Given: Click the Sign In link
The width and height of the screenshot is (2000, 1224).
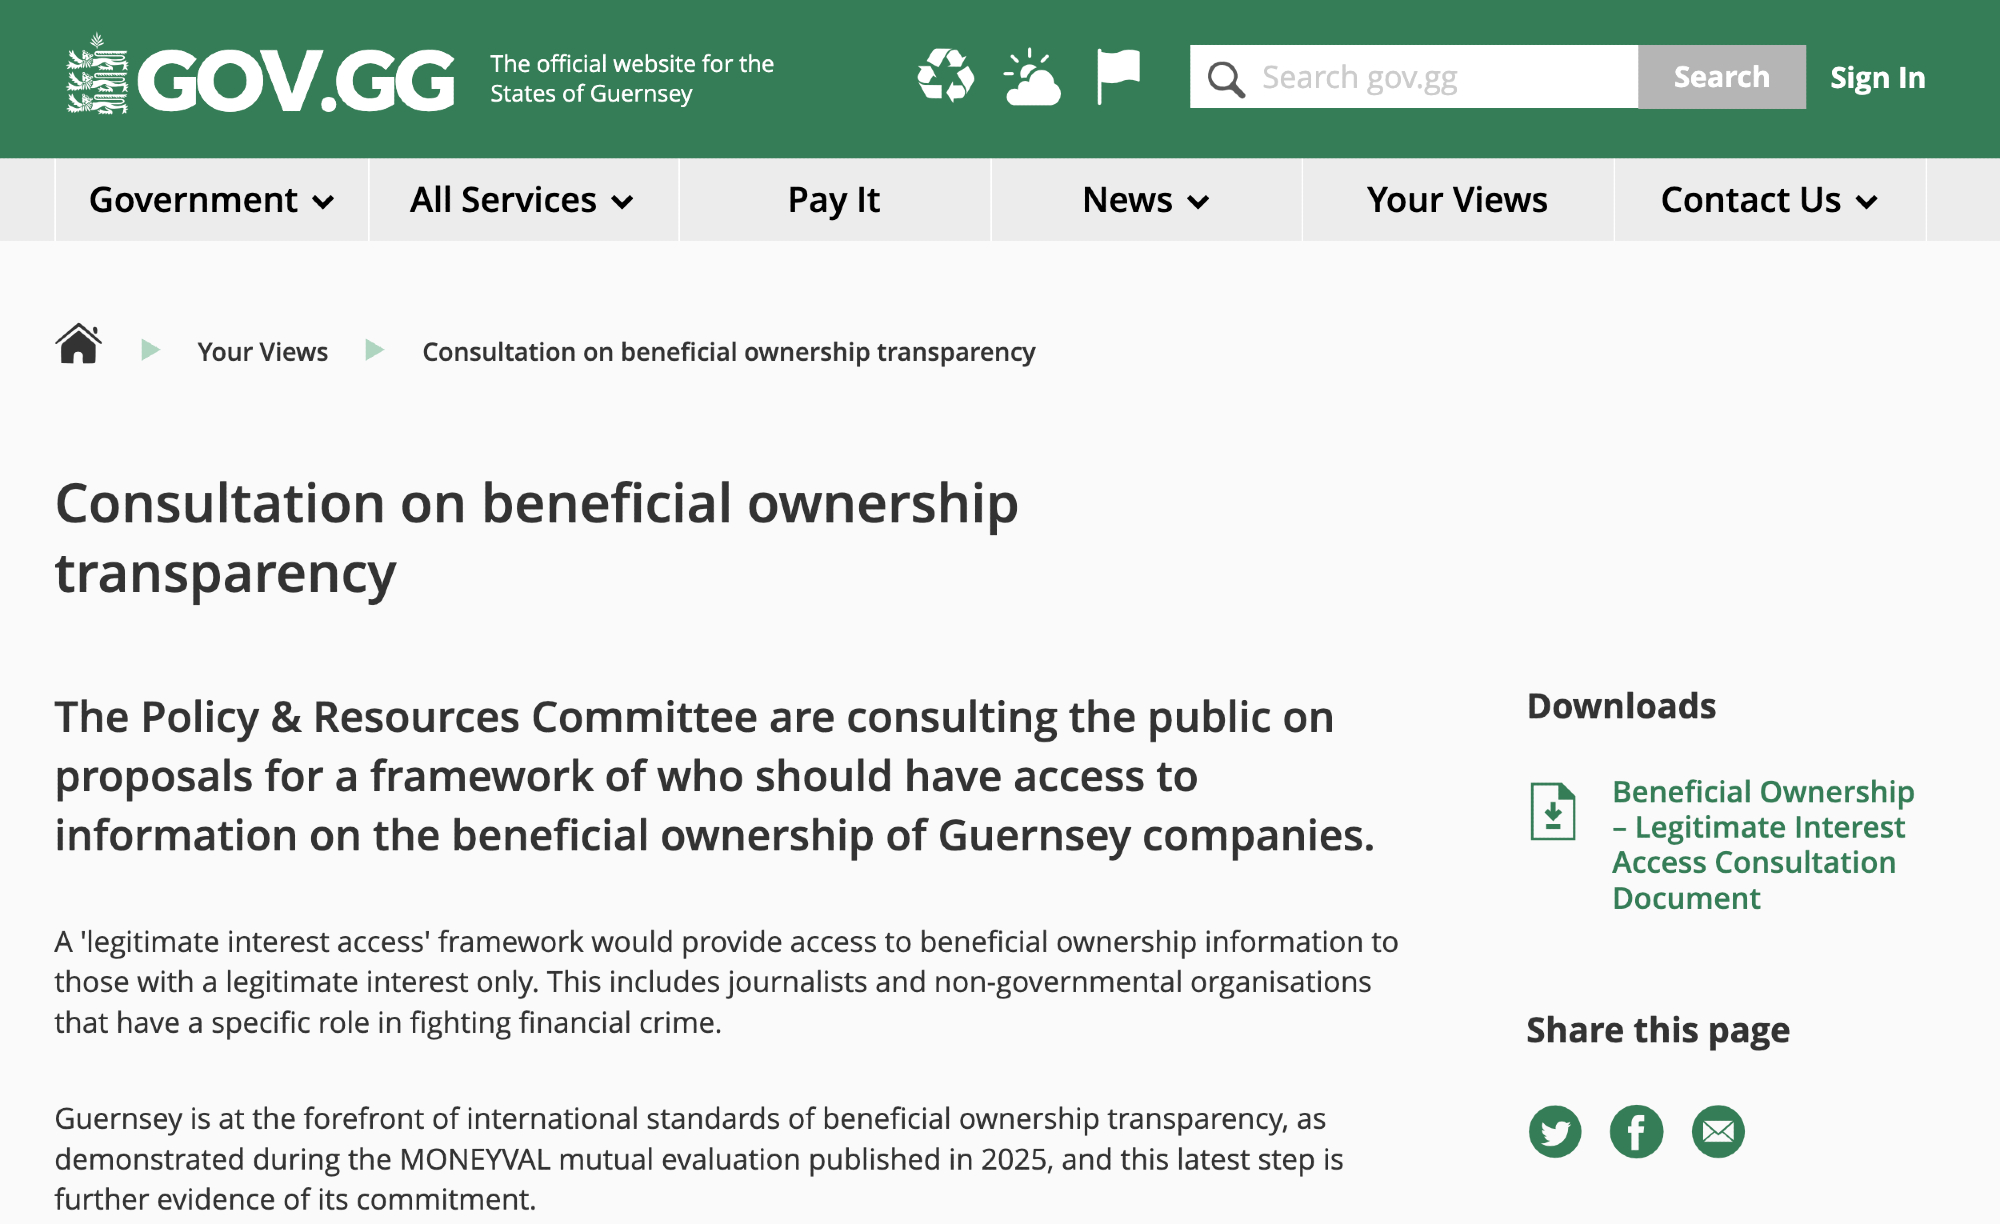Looking at the screenshot, I should click(1877, 77).
